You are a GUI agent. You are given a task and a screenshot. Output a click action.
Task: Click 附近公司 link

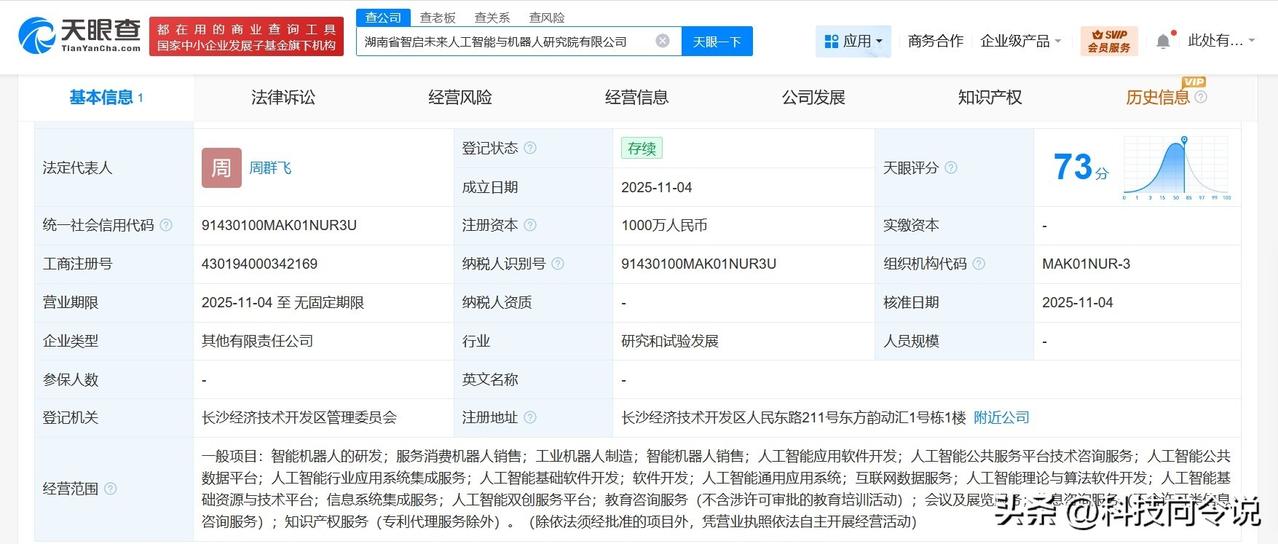click(1001, 417)
